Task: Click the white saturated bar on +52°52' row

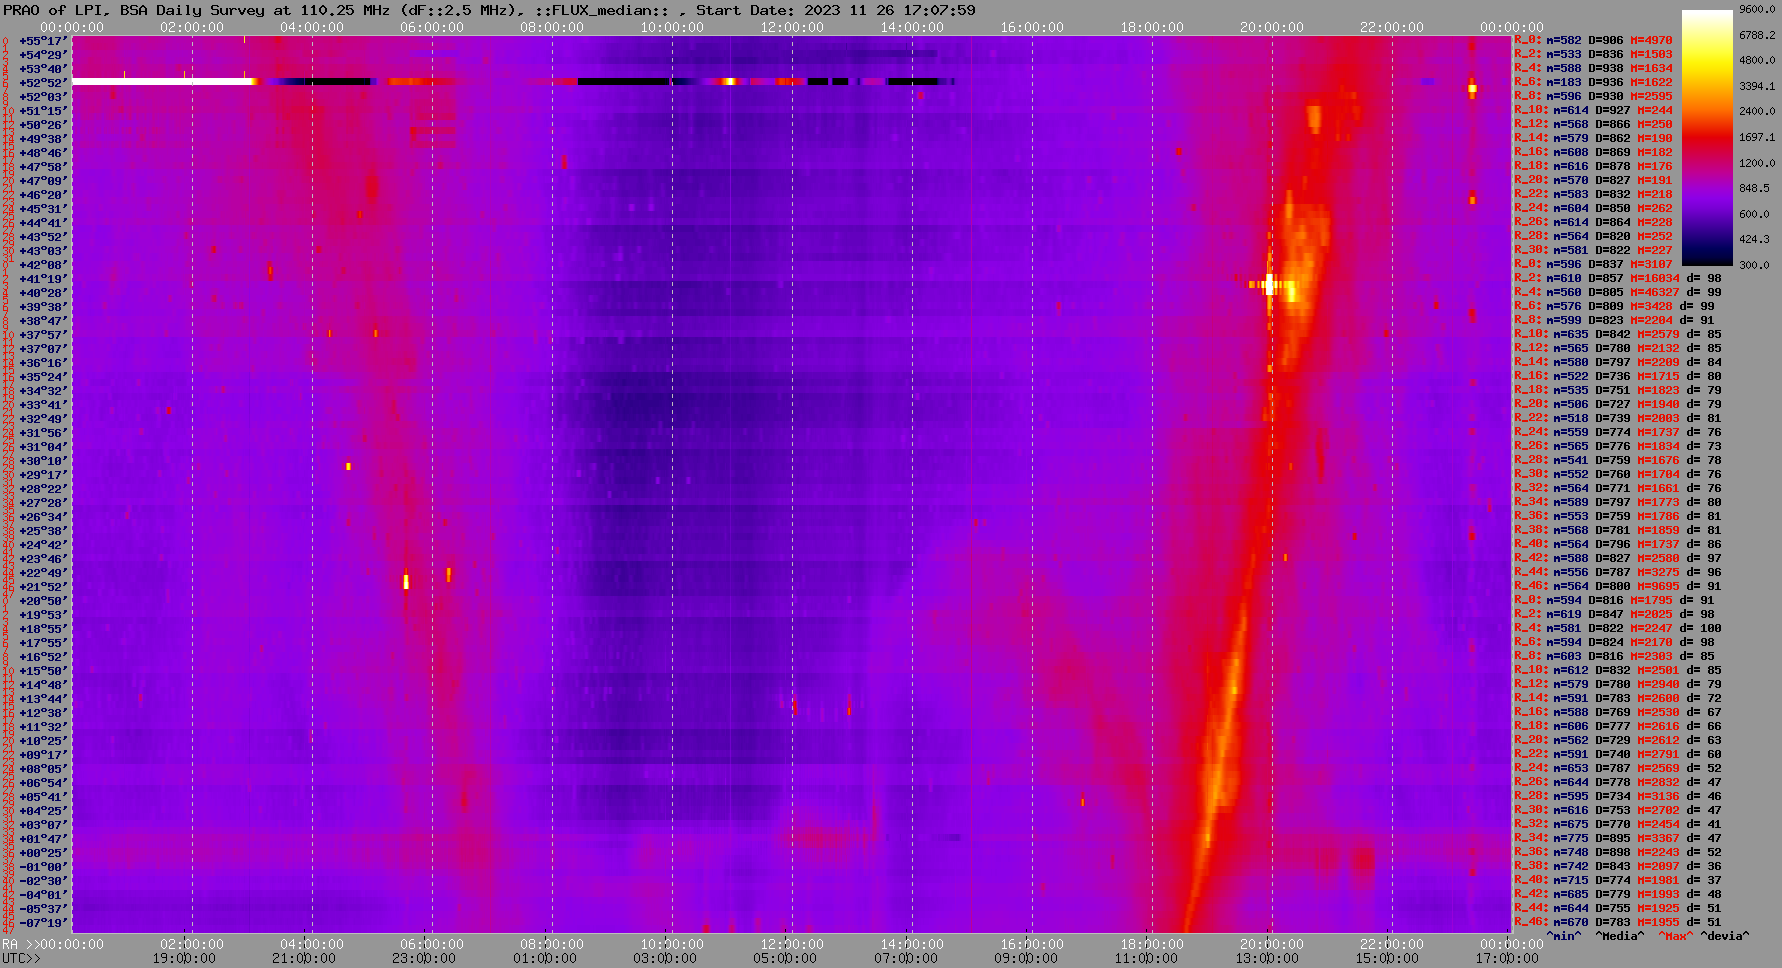Action: pos(160,81)
